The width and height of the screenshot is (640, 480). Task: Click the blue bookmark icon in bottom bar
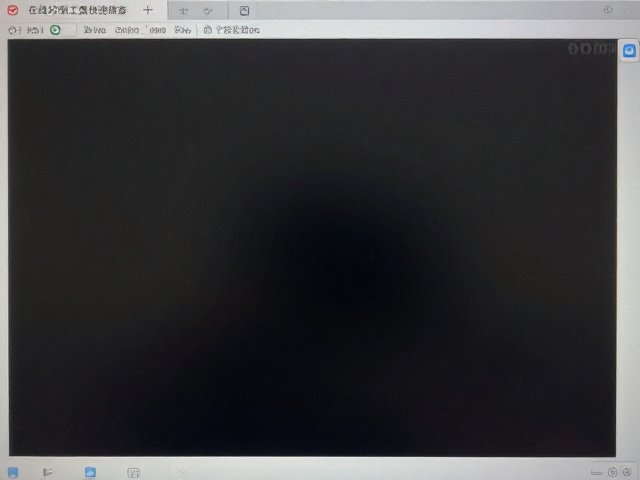(x=13, y=473)
